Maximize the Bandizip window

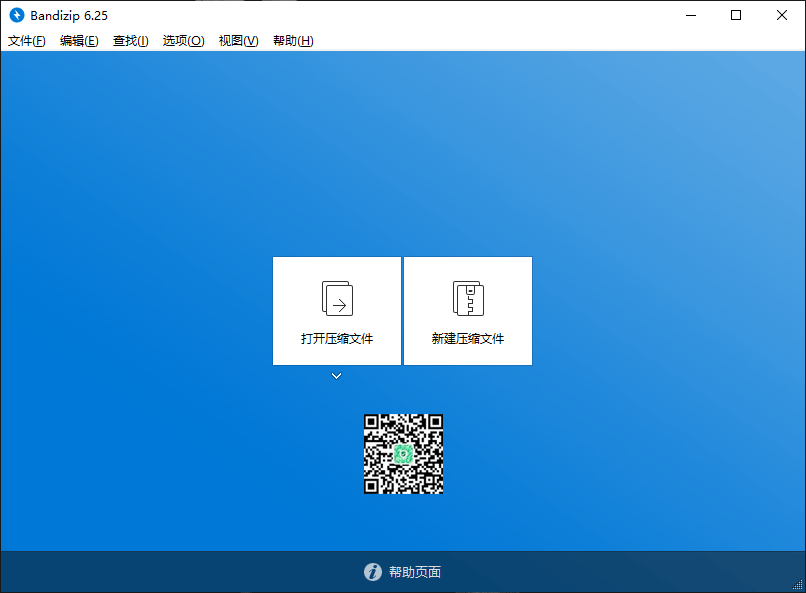(736, 15)
